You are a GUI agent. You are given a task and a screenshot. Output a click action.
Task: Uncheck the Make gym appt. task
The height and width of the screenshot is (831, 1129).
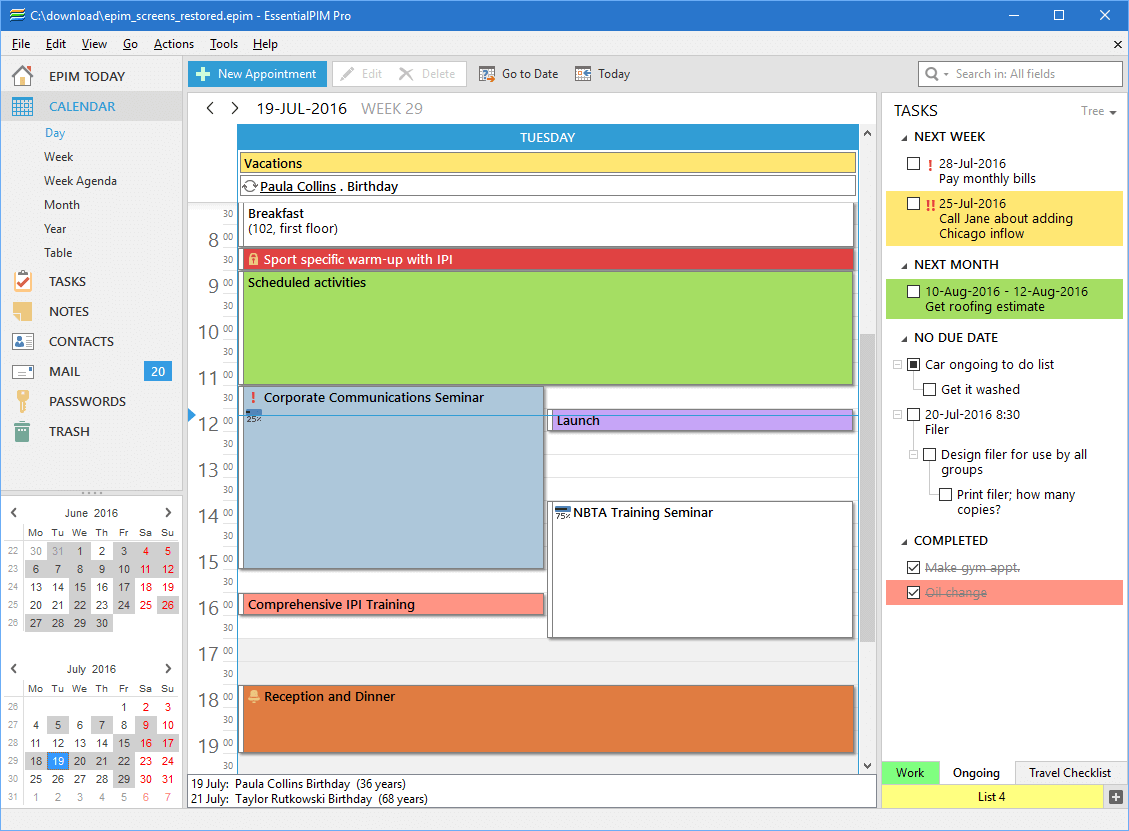tap(913, 568)
